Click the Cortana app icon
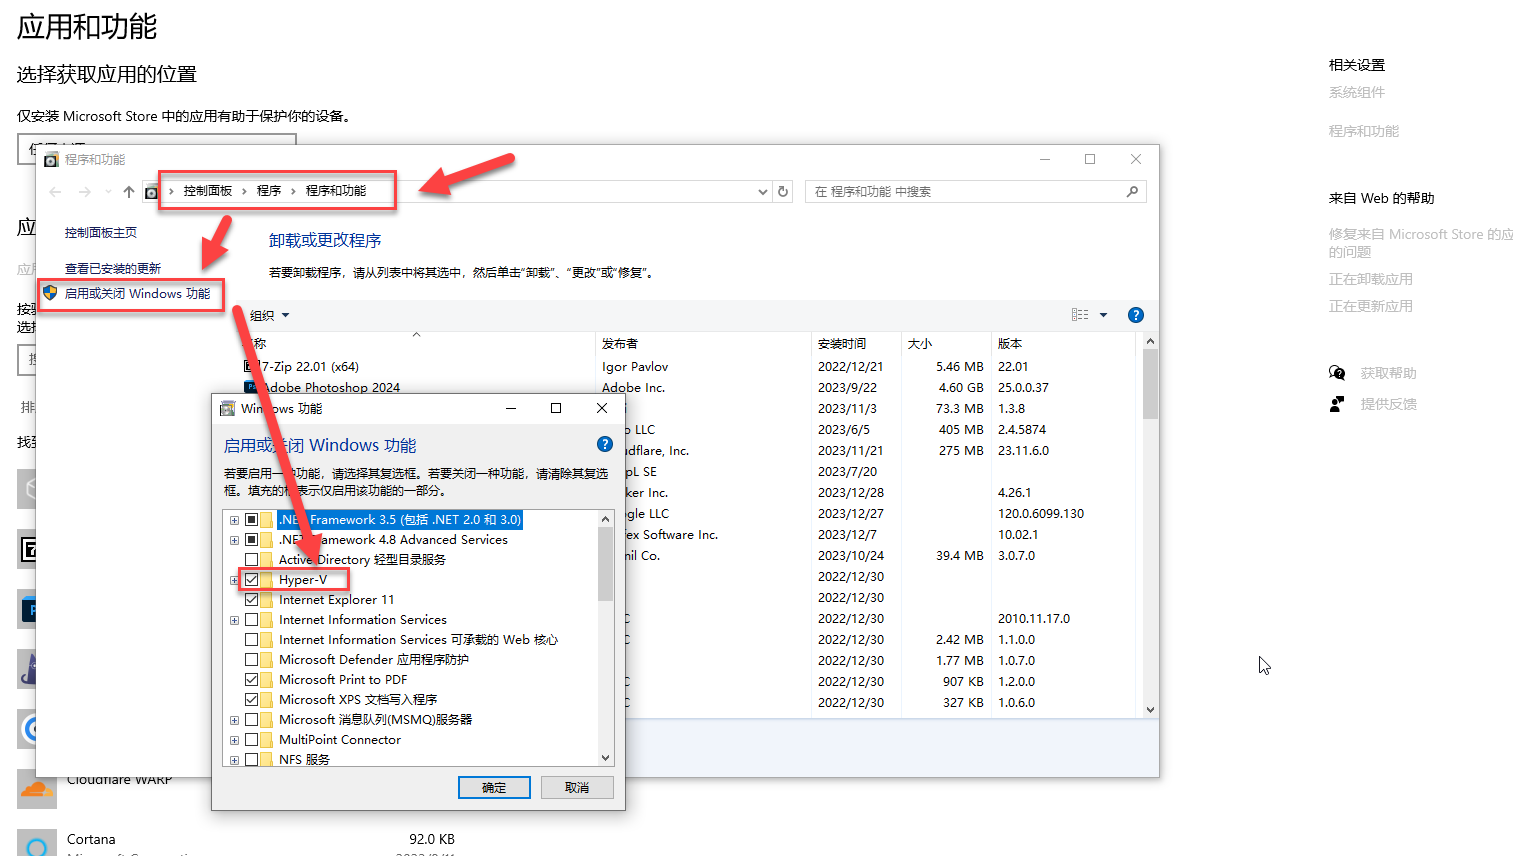The height and width of the screenshot is (856, 1513). coord(37,845)
